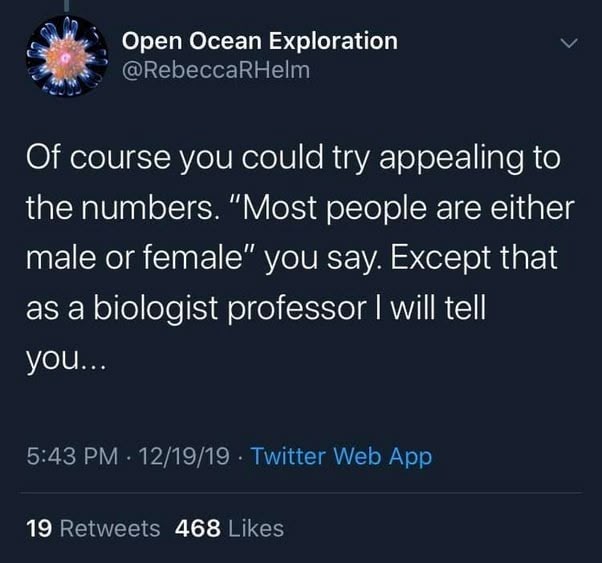Click the Open Ocean Exploration profile avatar
Screen dimensions: 602x563
click(x=61, y=59)
